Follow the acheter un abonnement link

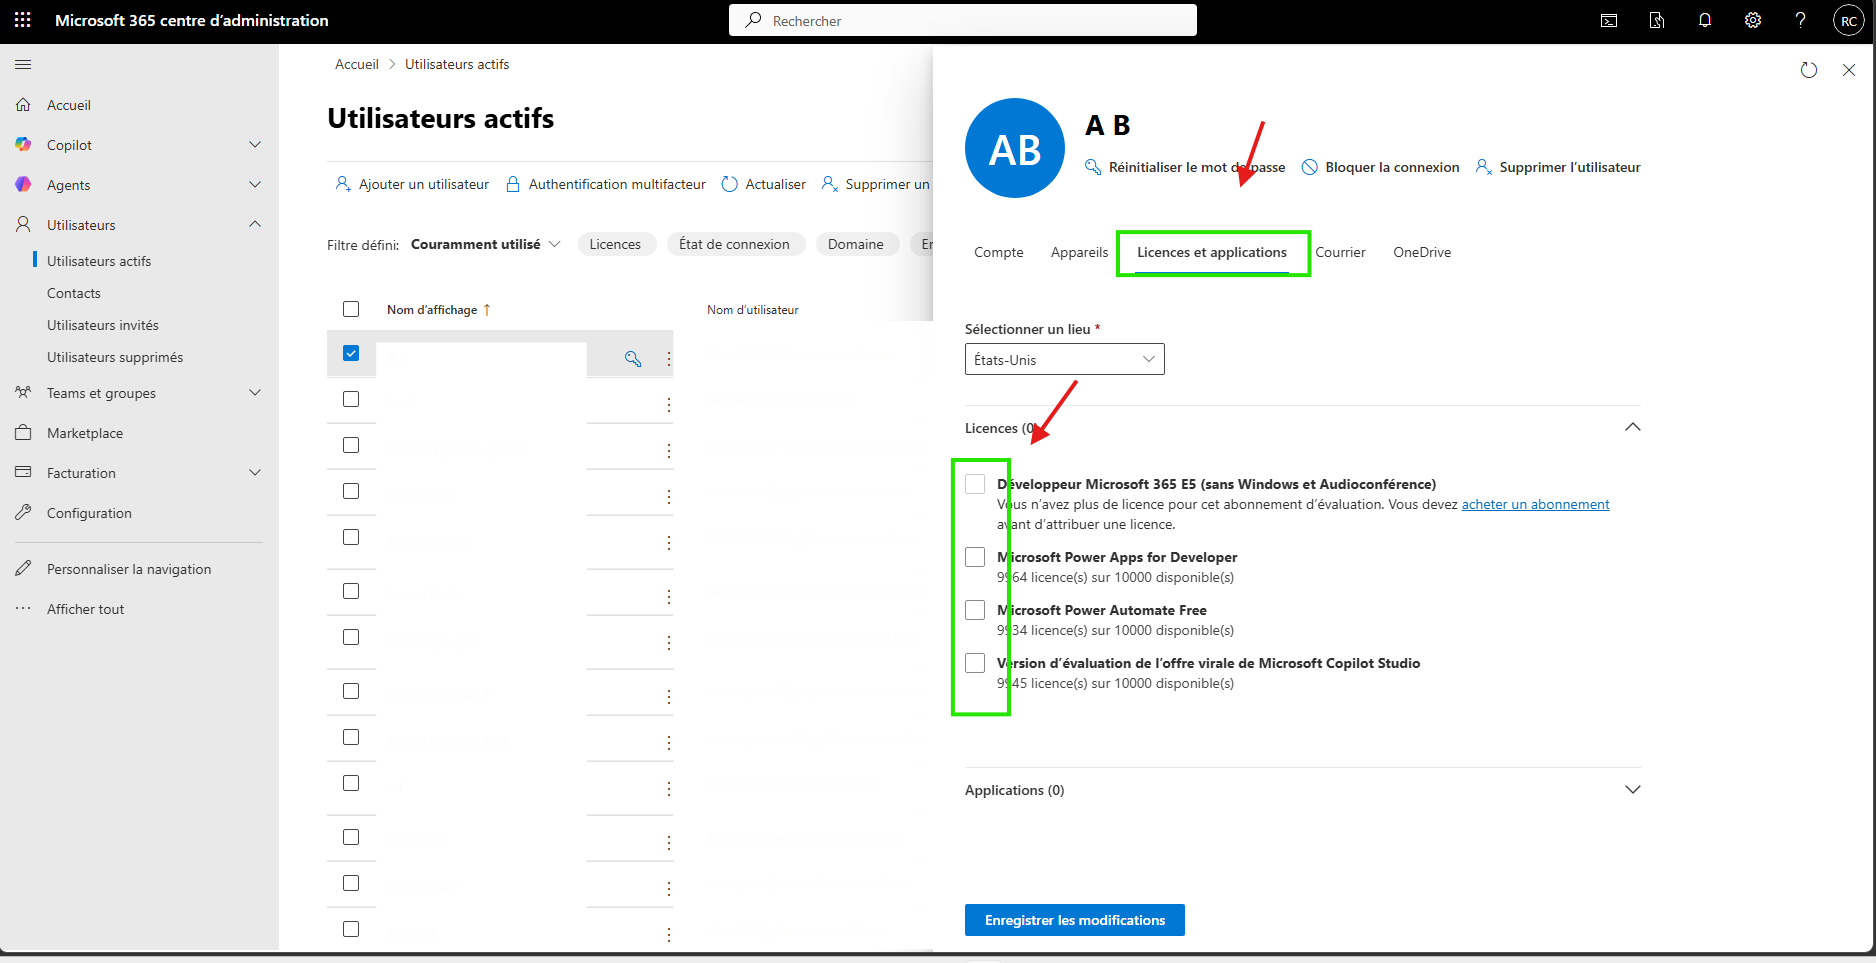(1536, 504)
